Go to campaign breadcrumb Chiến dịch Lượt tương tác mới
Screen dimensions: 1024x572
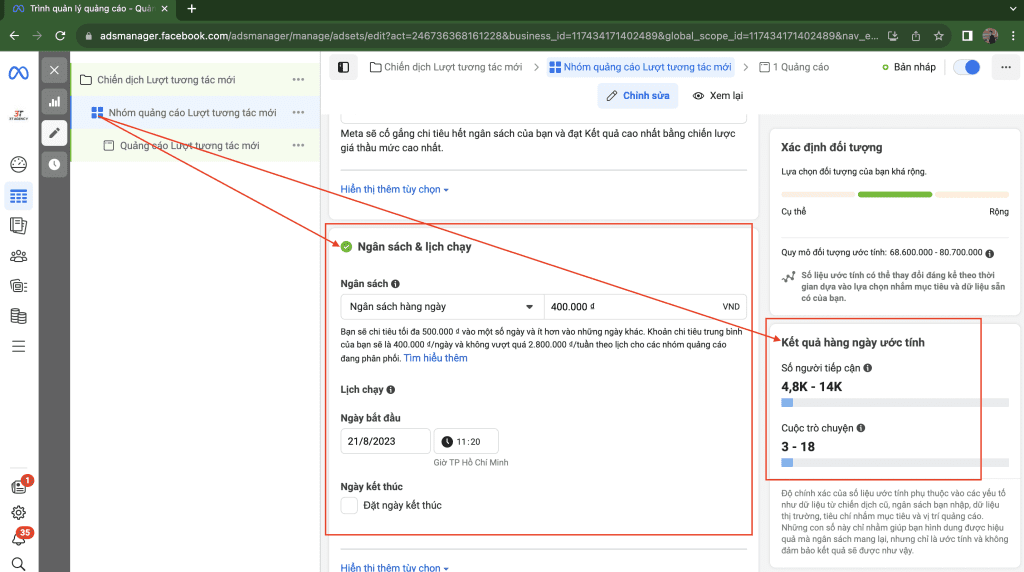coord(446,67)
